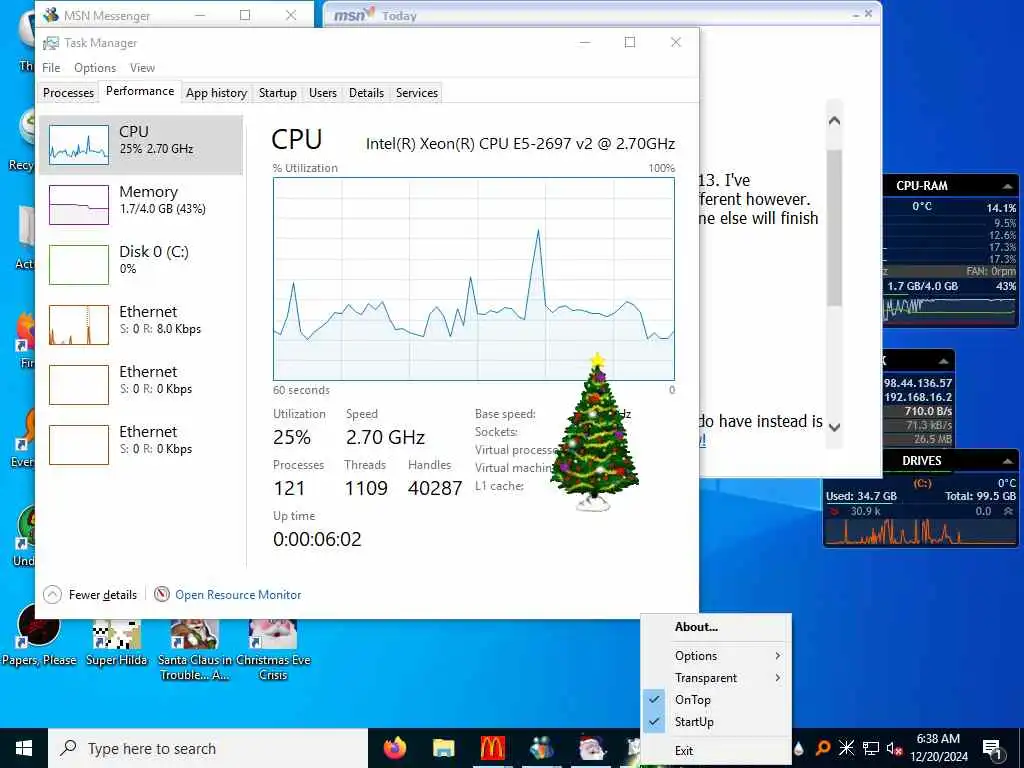This screenshot has height=768, width=1024.
Task: Select Disk 0 (C:) in sidebar
Action: tap(141, 265)
